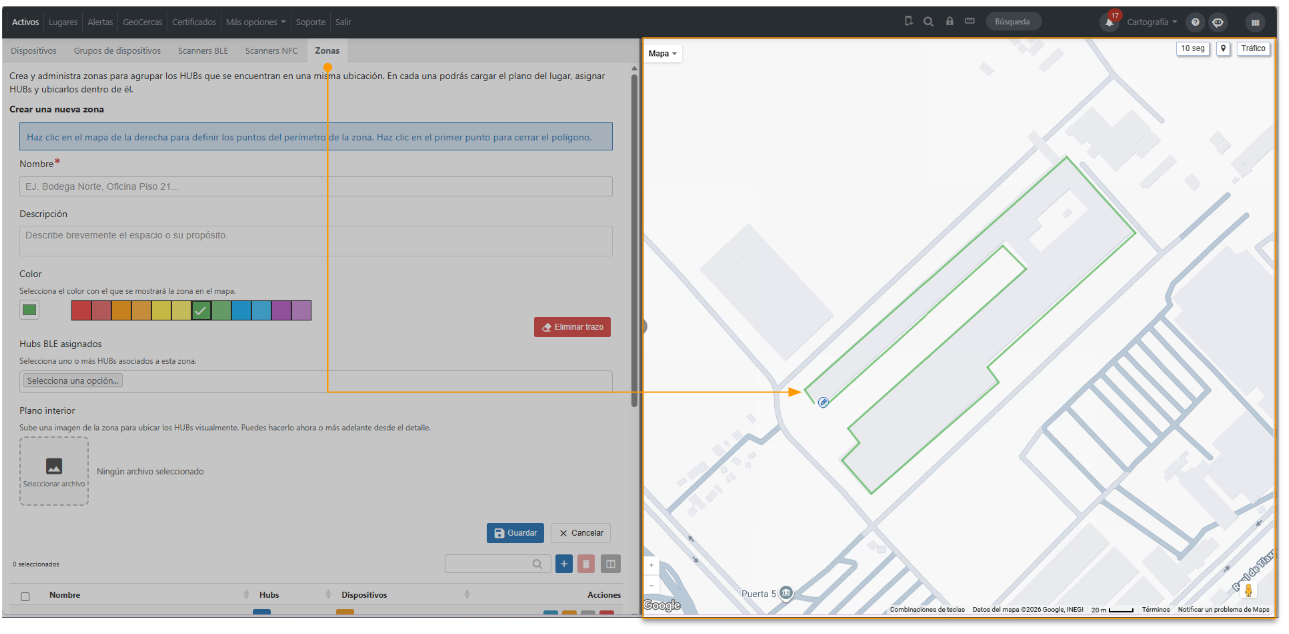
Task: Click the Puerta 5 map marker
Action: tap(786, 593)
